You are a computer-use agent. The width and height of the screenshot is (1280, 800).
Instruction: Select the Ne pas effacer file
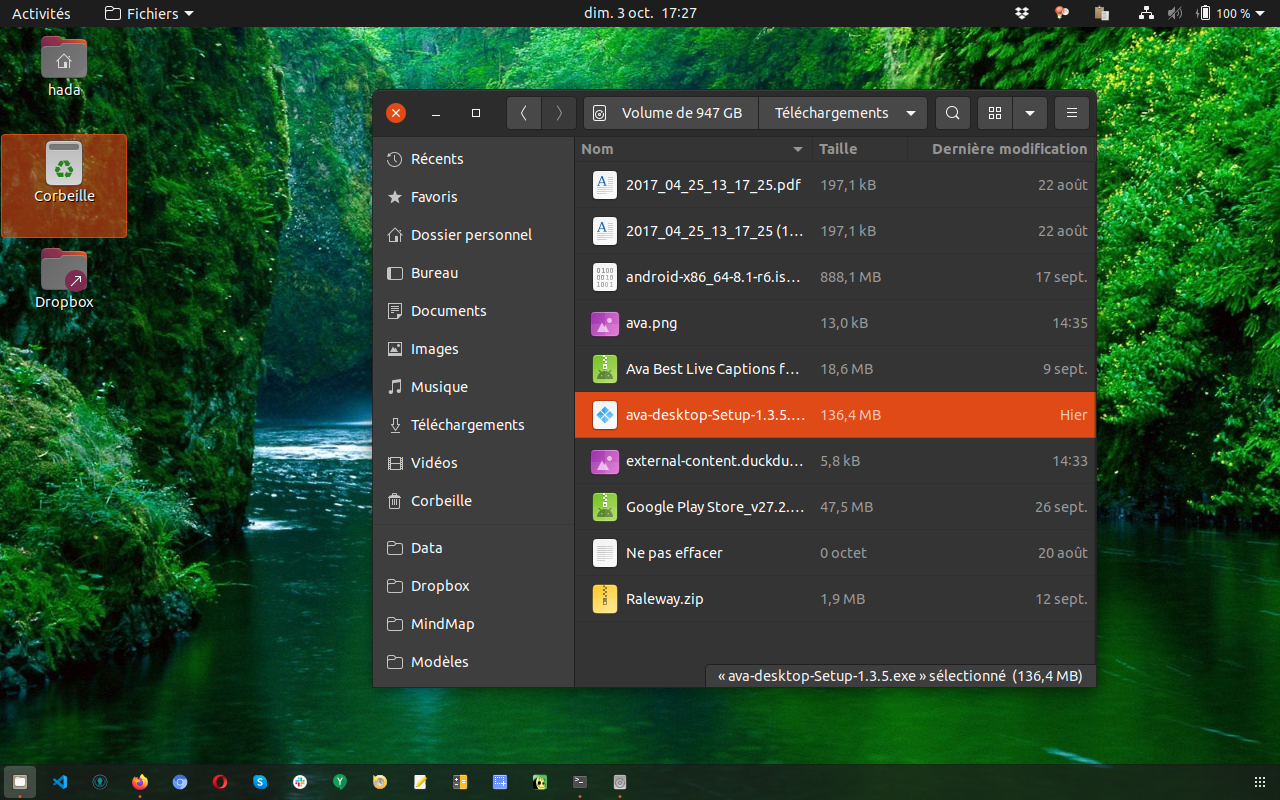(835, 553)
